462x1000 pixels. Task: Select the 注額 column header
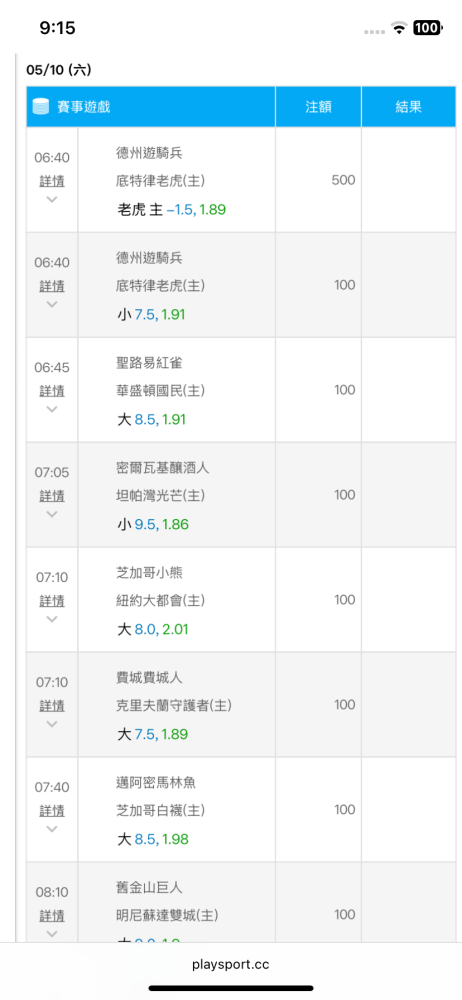tap(318, 107)
